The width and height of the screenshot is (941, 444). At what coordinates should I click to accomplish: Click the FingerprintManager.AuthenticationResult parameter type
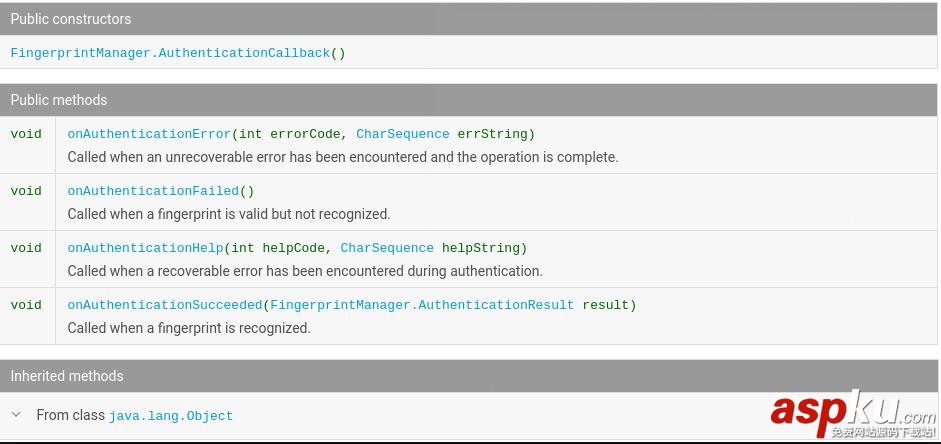[422, 305]
